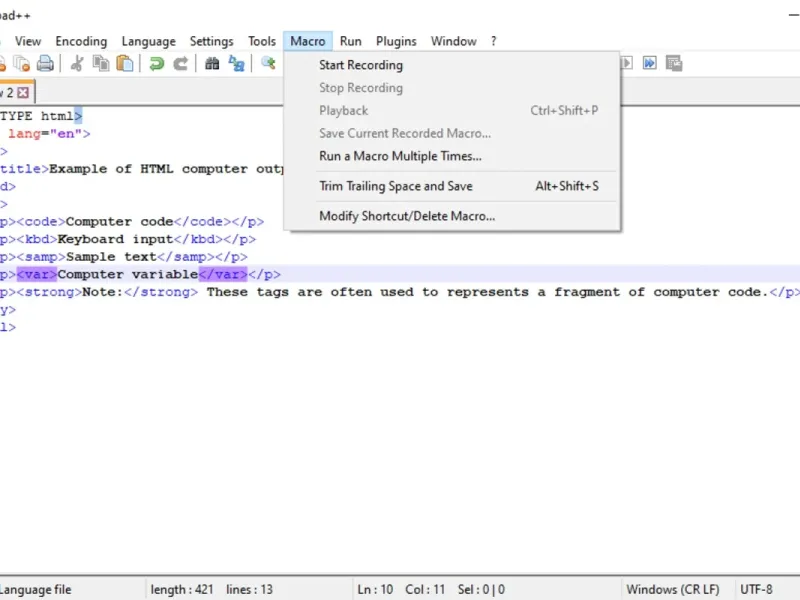Viewport: 800px width, 600px height.
Task: Click 'Sel : 0 | 0' in status bar
Action: coord(481,590)
